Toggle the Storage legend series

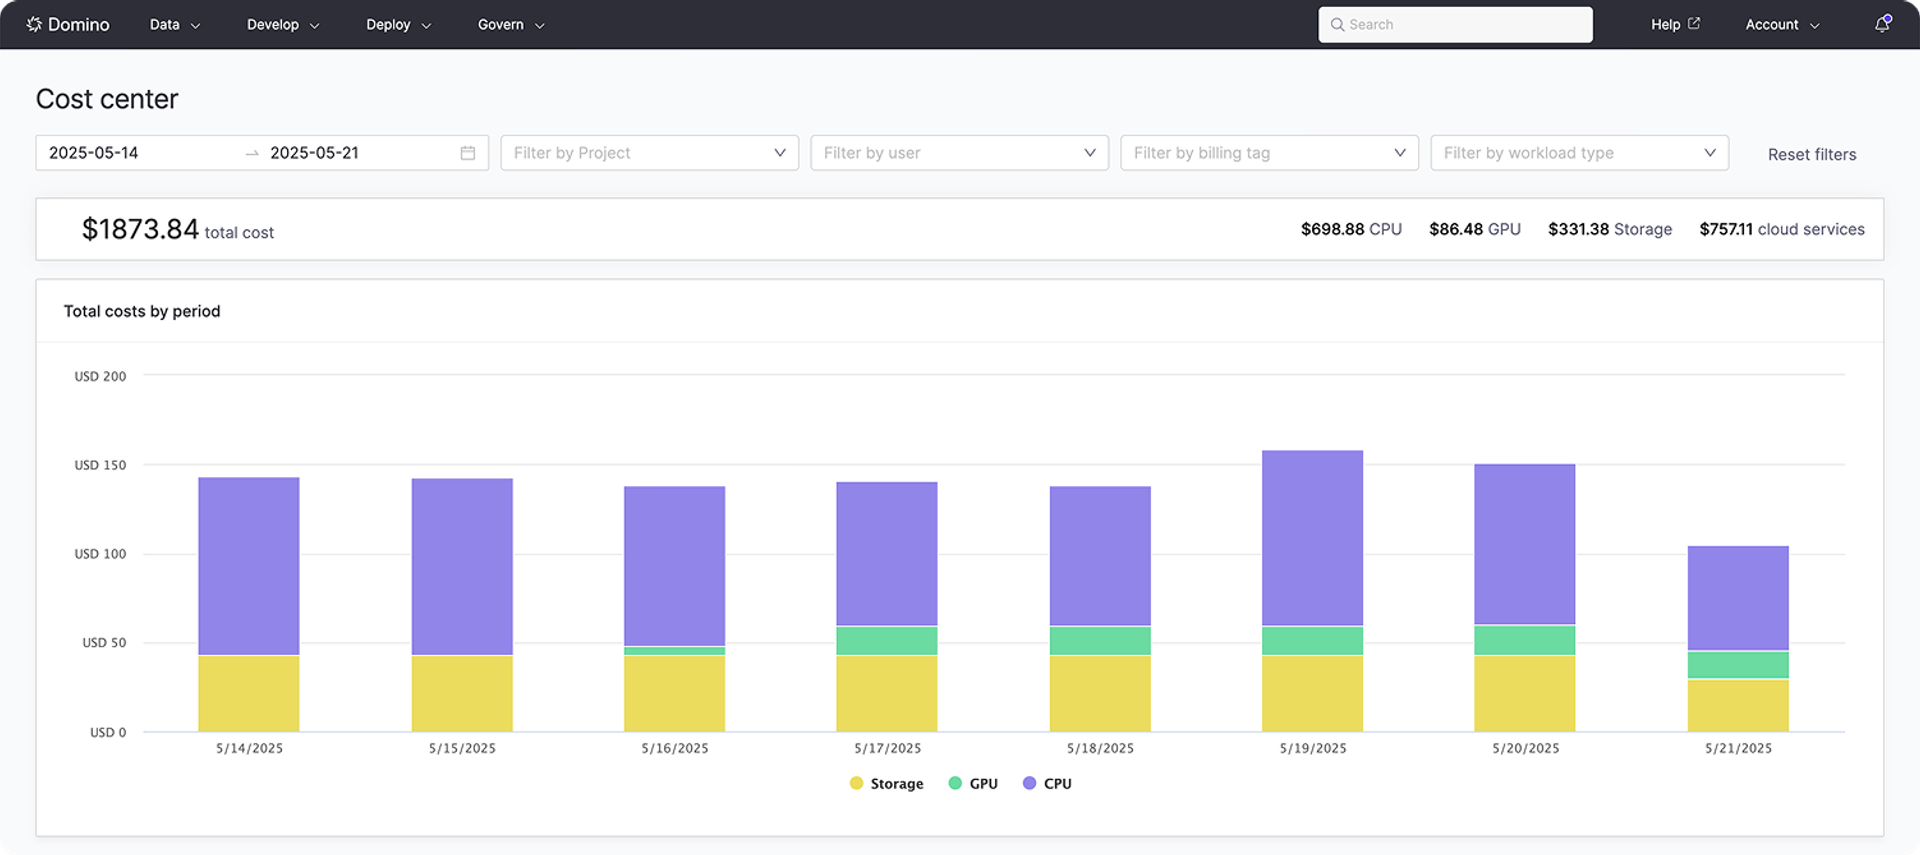click(886, 783)
